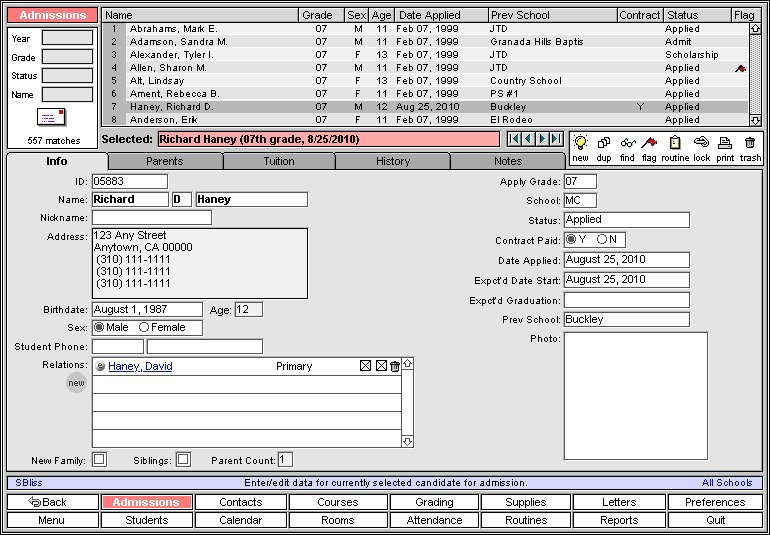Go to the Grading module
Viewport: 770px width, 535px height.
click(x=434, y=502)
